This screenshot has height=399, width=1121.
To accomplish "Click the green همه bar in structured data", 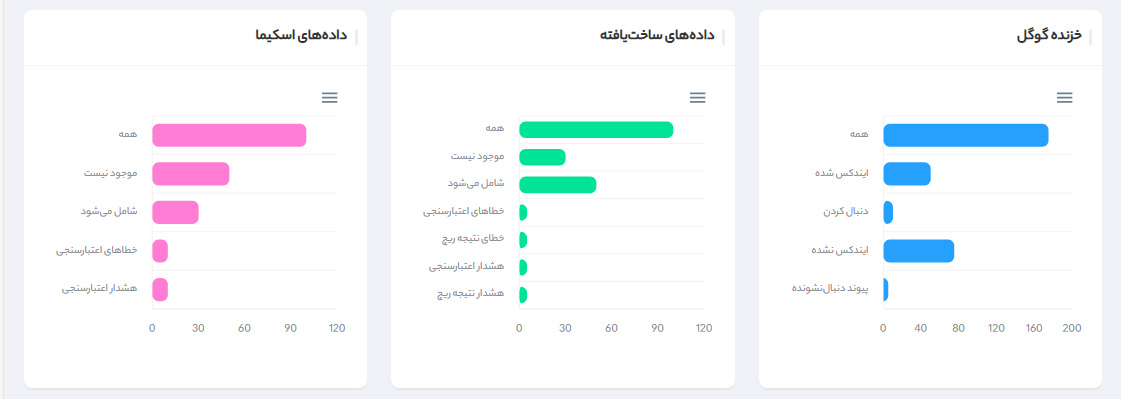I will [x=596, y=129].
